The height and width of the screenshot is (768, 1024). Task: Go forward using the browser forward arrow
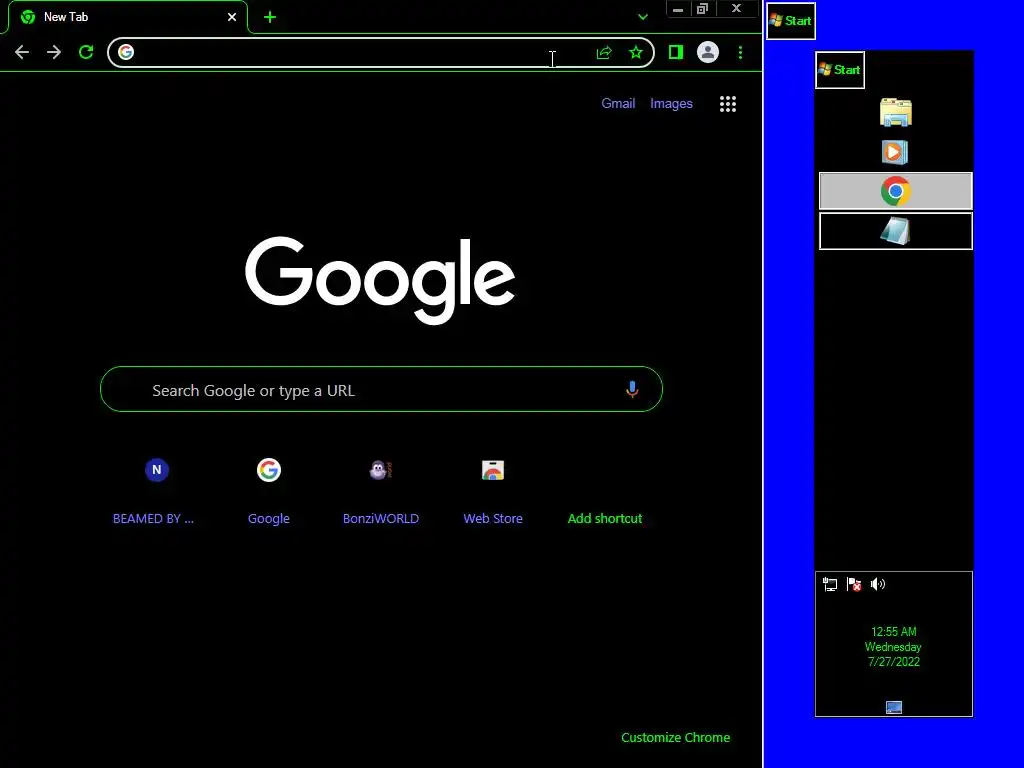(54, 52)
